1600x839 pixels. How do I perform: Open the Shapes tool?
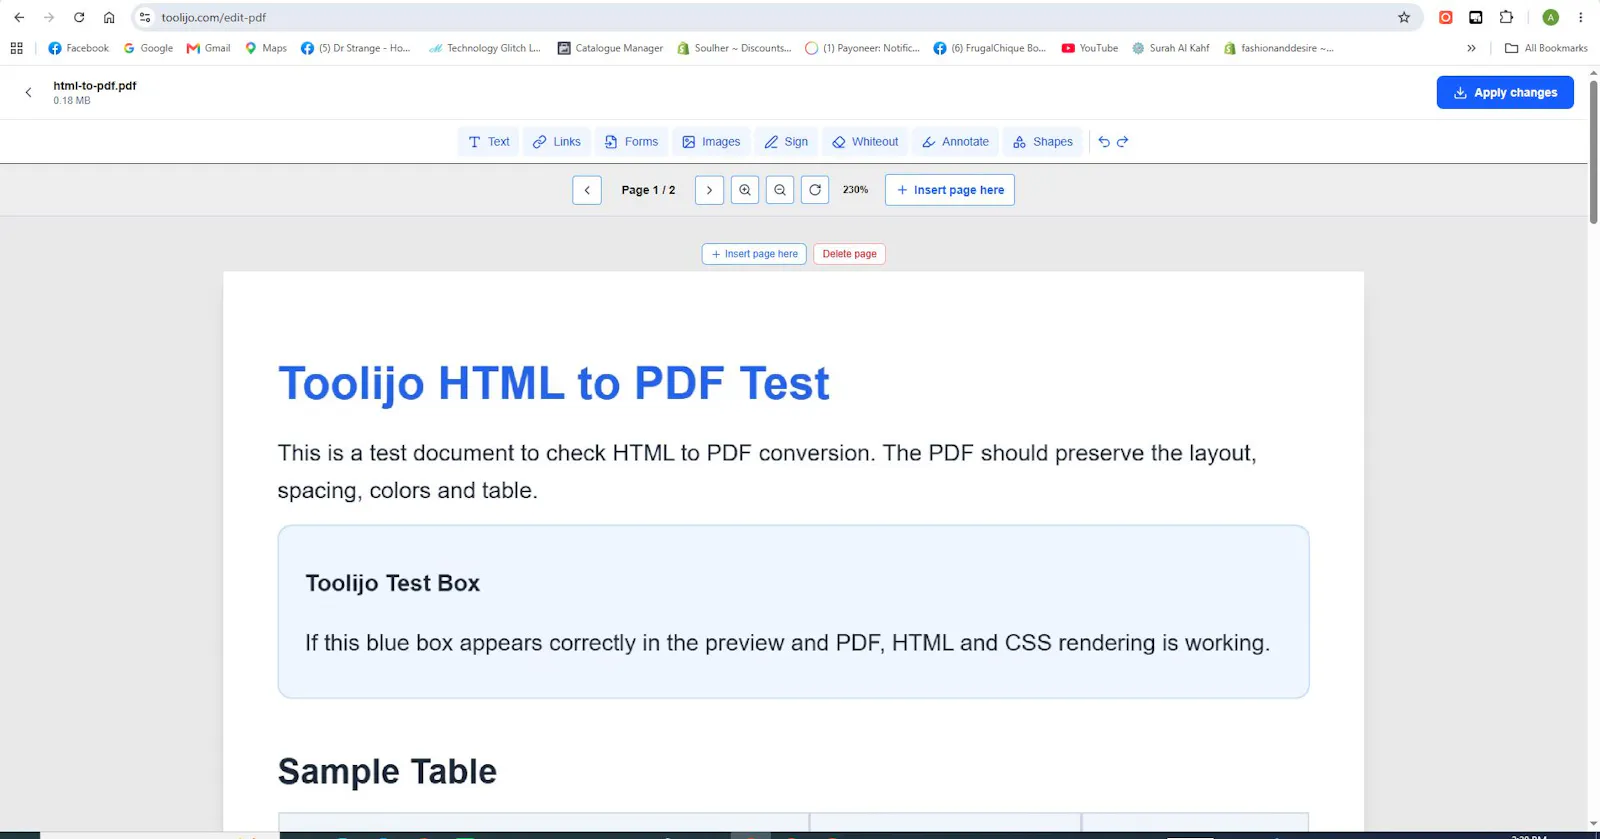pos(1043,142)
